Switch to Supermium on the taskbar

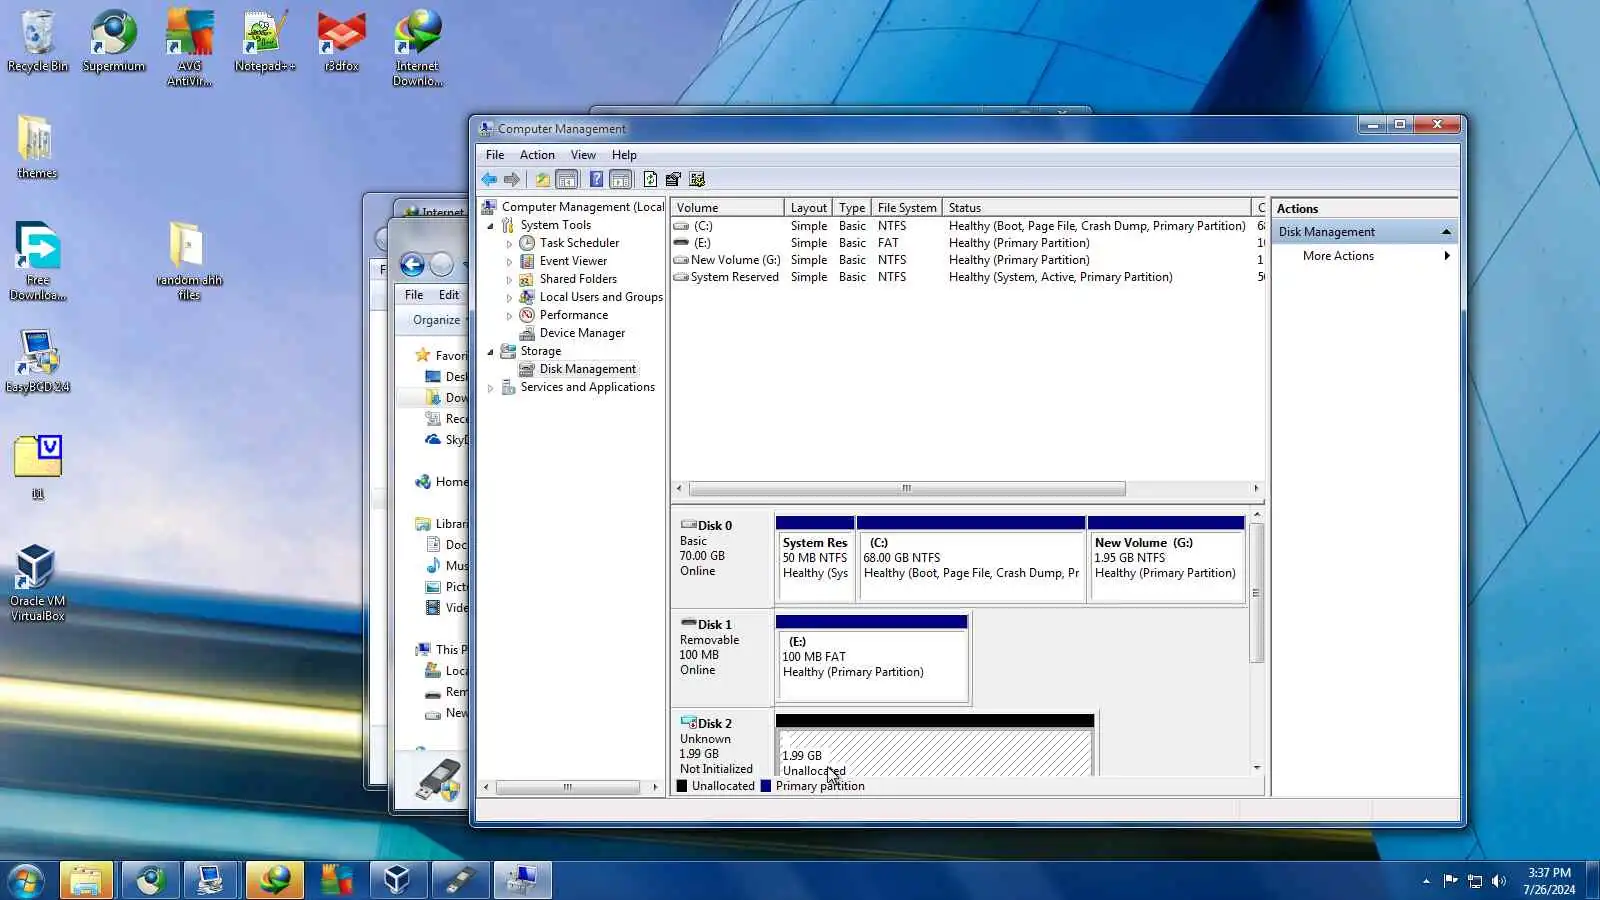click(x=151, y=881)
